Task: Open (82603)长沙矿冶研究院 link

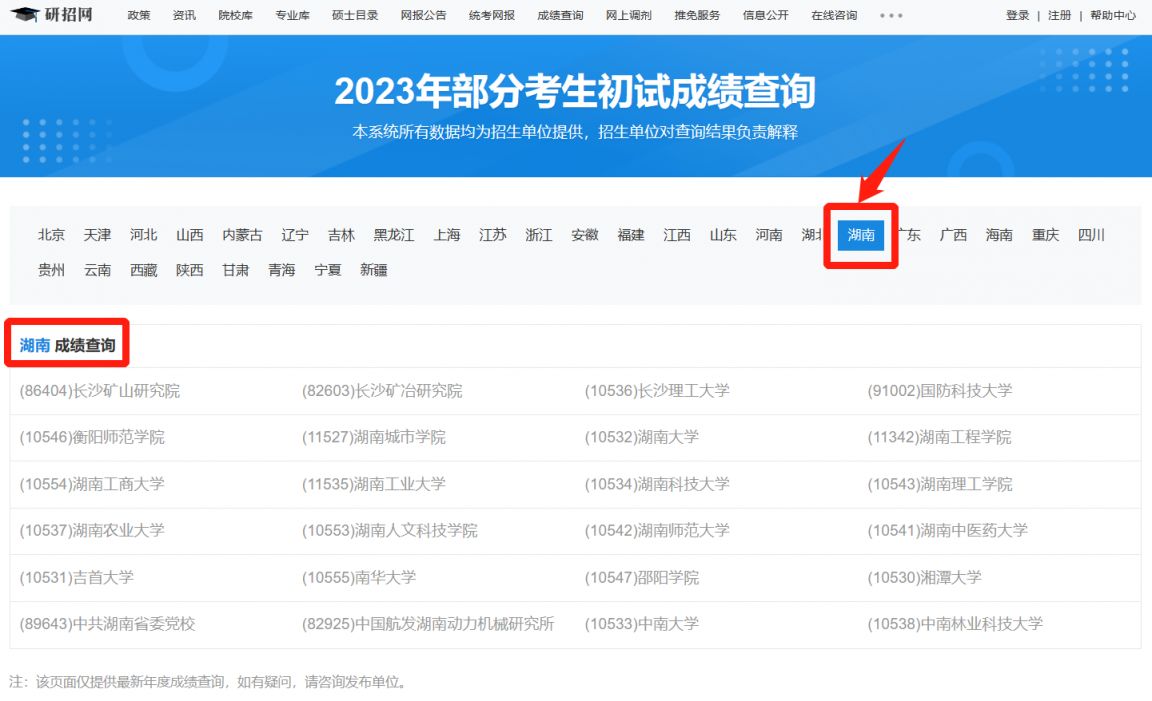Action: (382, 391)
